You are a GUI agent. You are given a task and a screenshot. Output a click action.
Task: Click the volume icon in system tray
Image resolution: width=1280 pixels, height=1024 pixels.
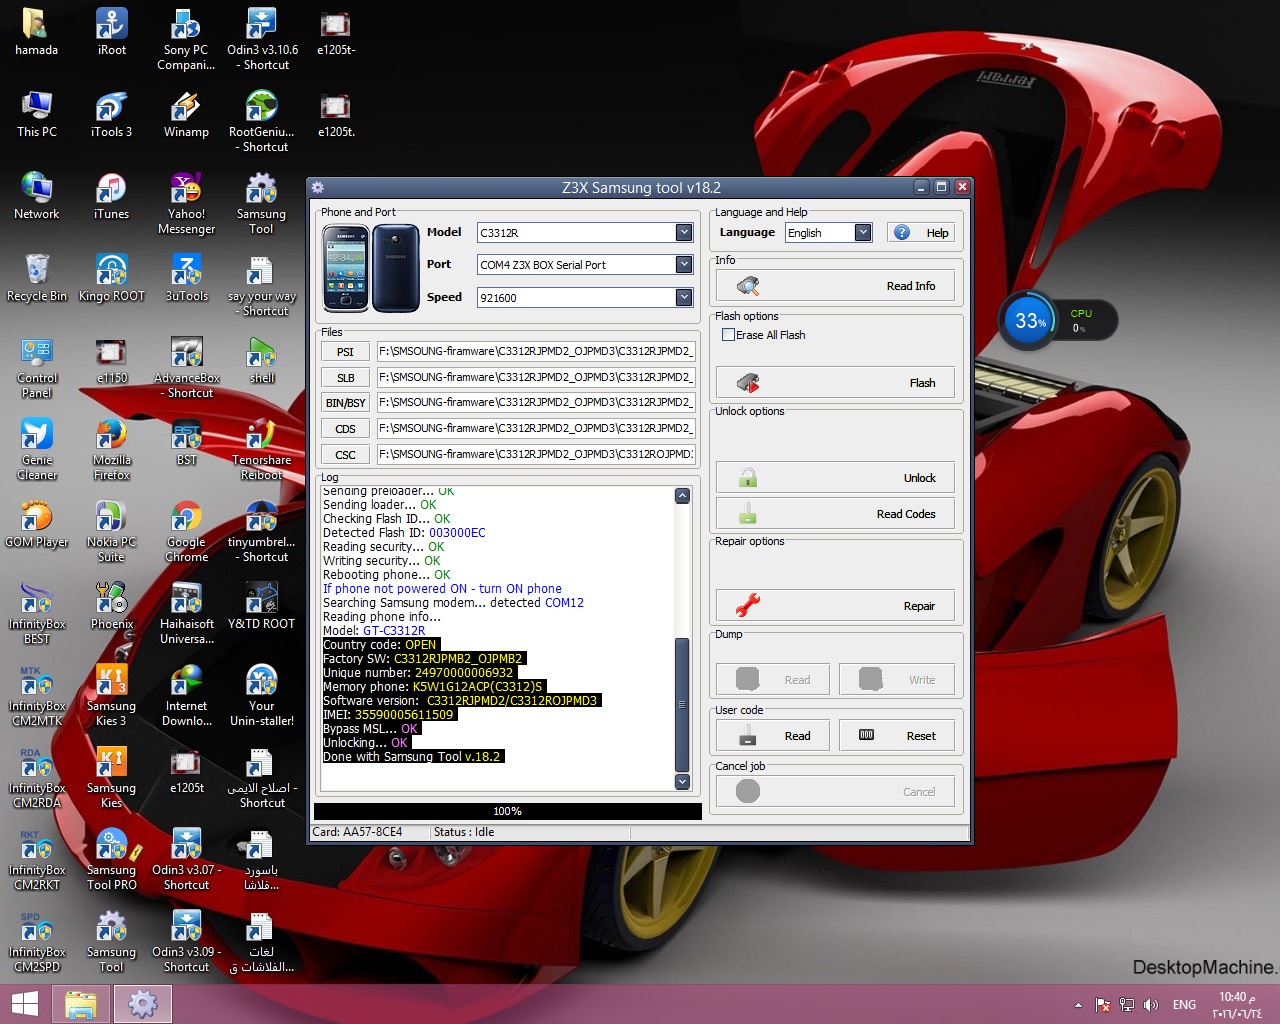click(x=1151, y=1005)
